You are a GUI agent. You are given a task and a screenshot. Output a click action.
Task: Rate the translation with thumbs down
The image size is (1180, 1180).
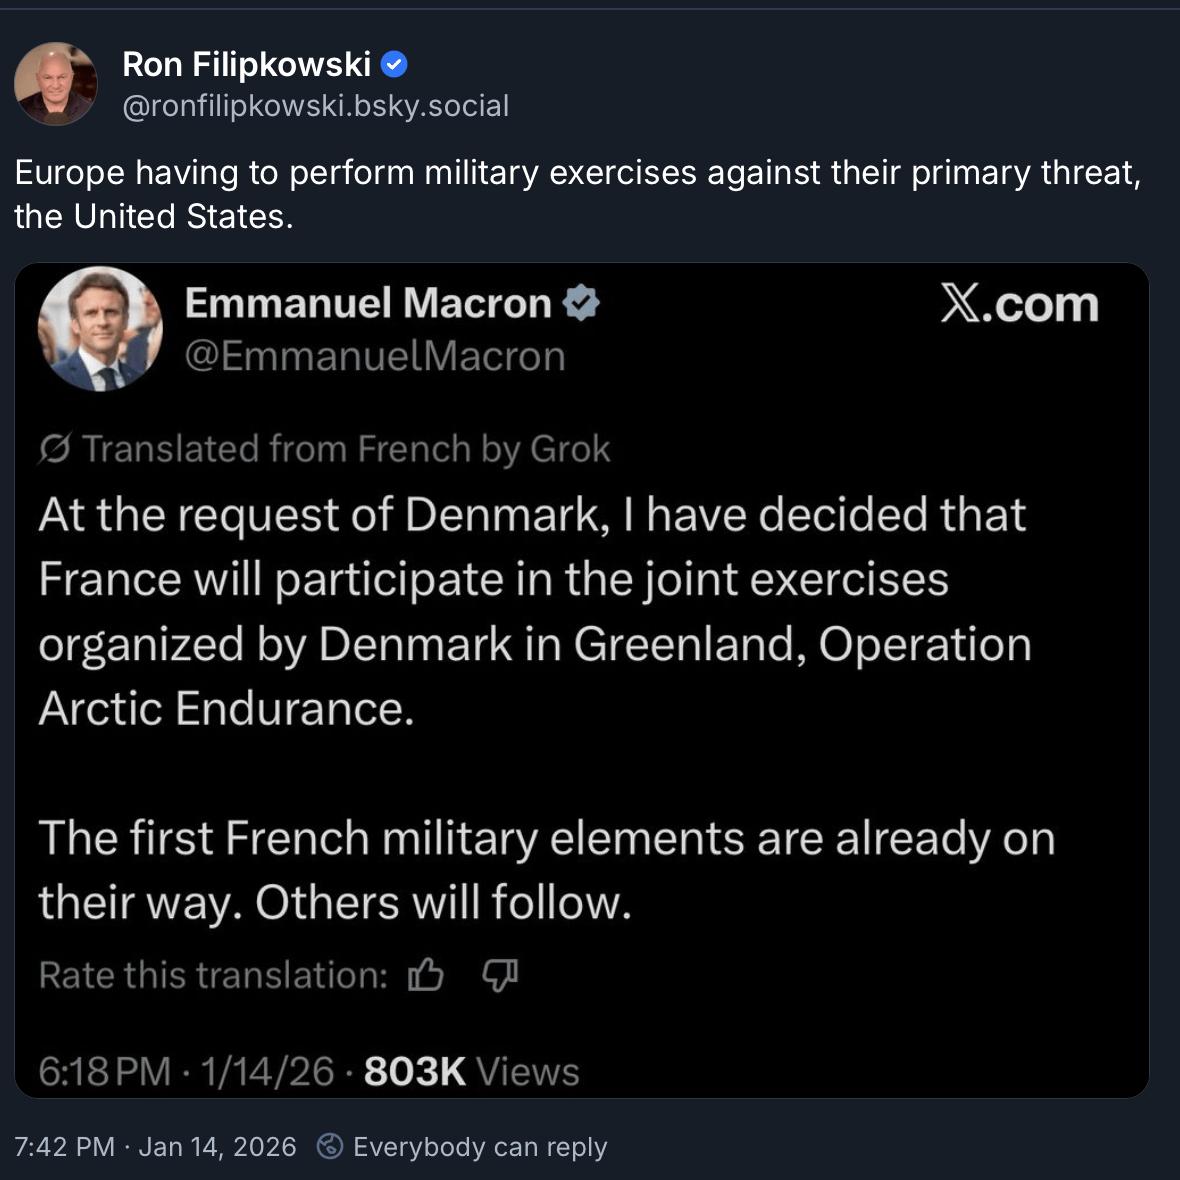(x=500, y=974)
